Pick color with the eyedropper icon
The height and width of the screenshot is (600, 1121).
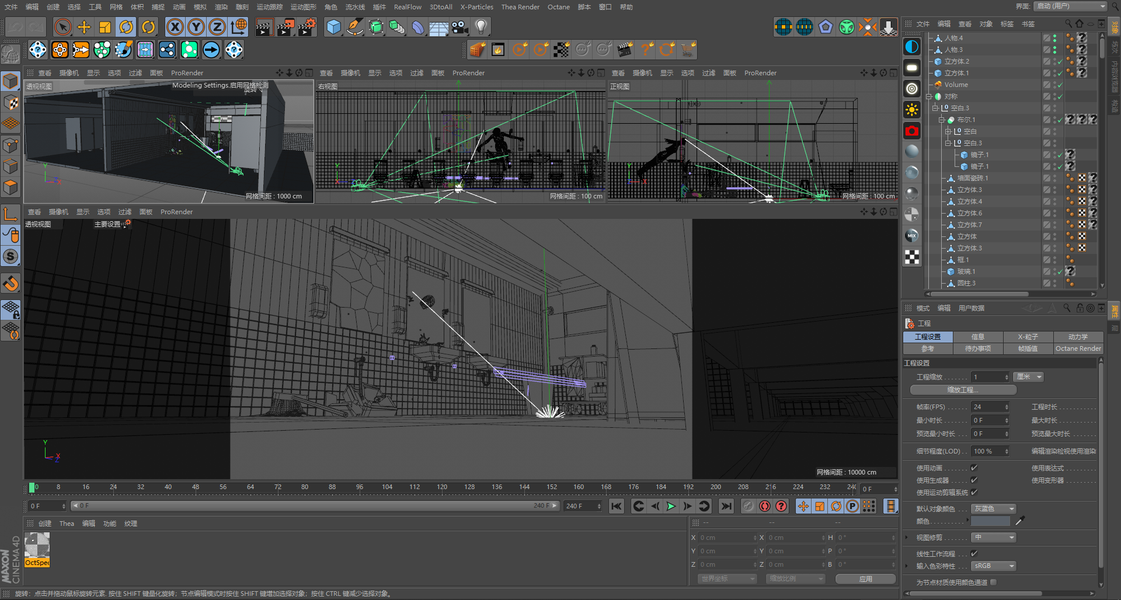pos(1020,521)
